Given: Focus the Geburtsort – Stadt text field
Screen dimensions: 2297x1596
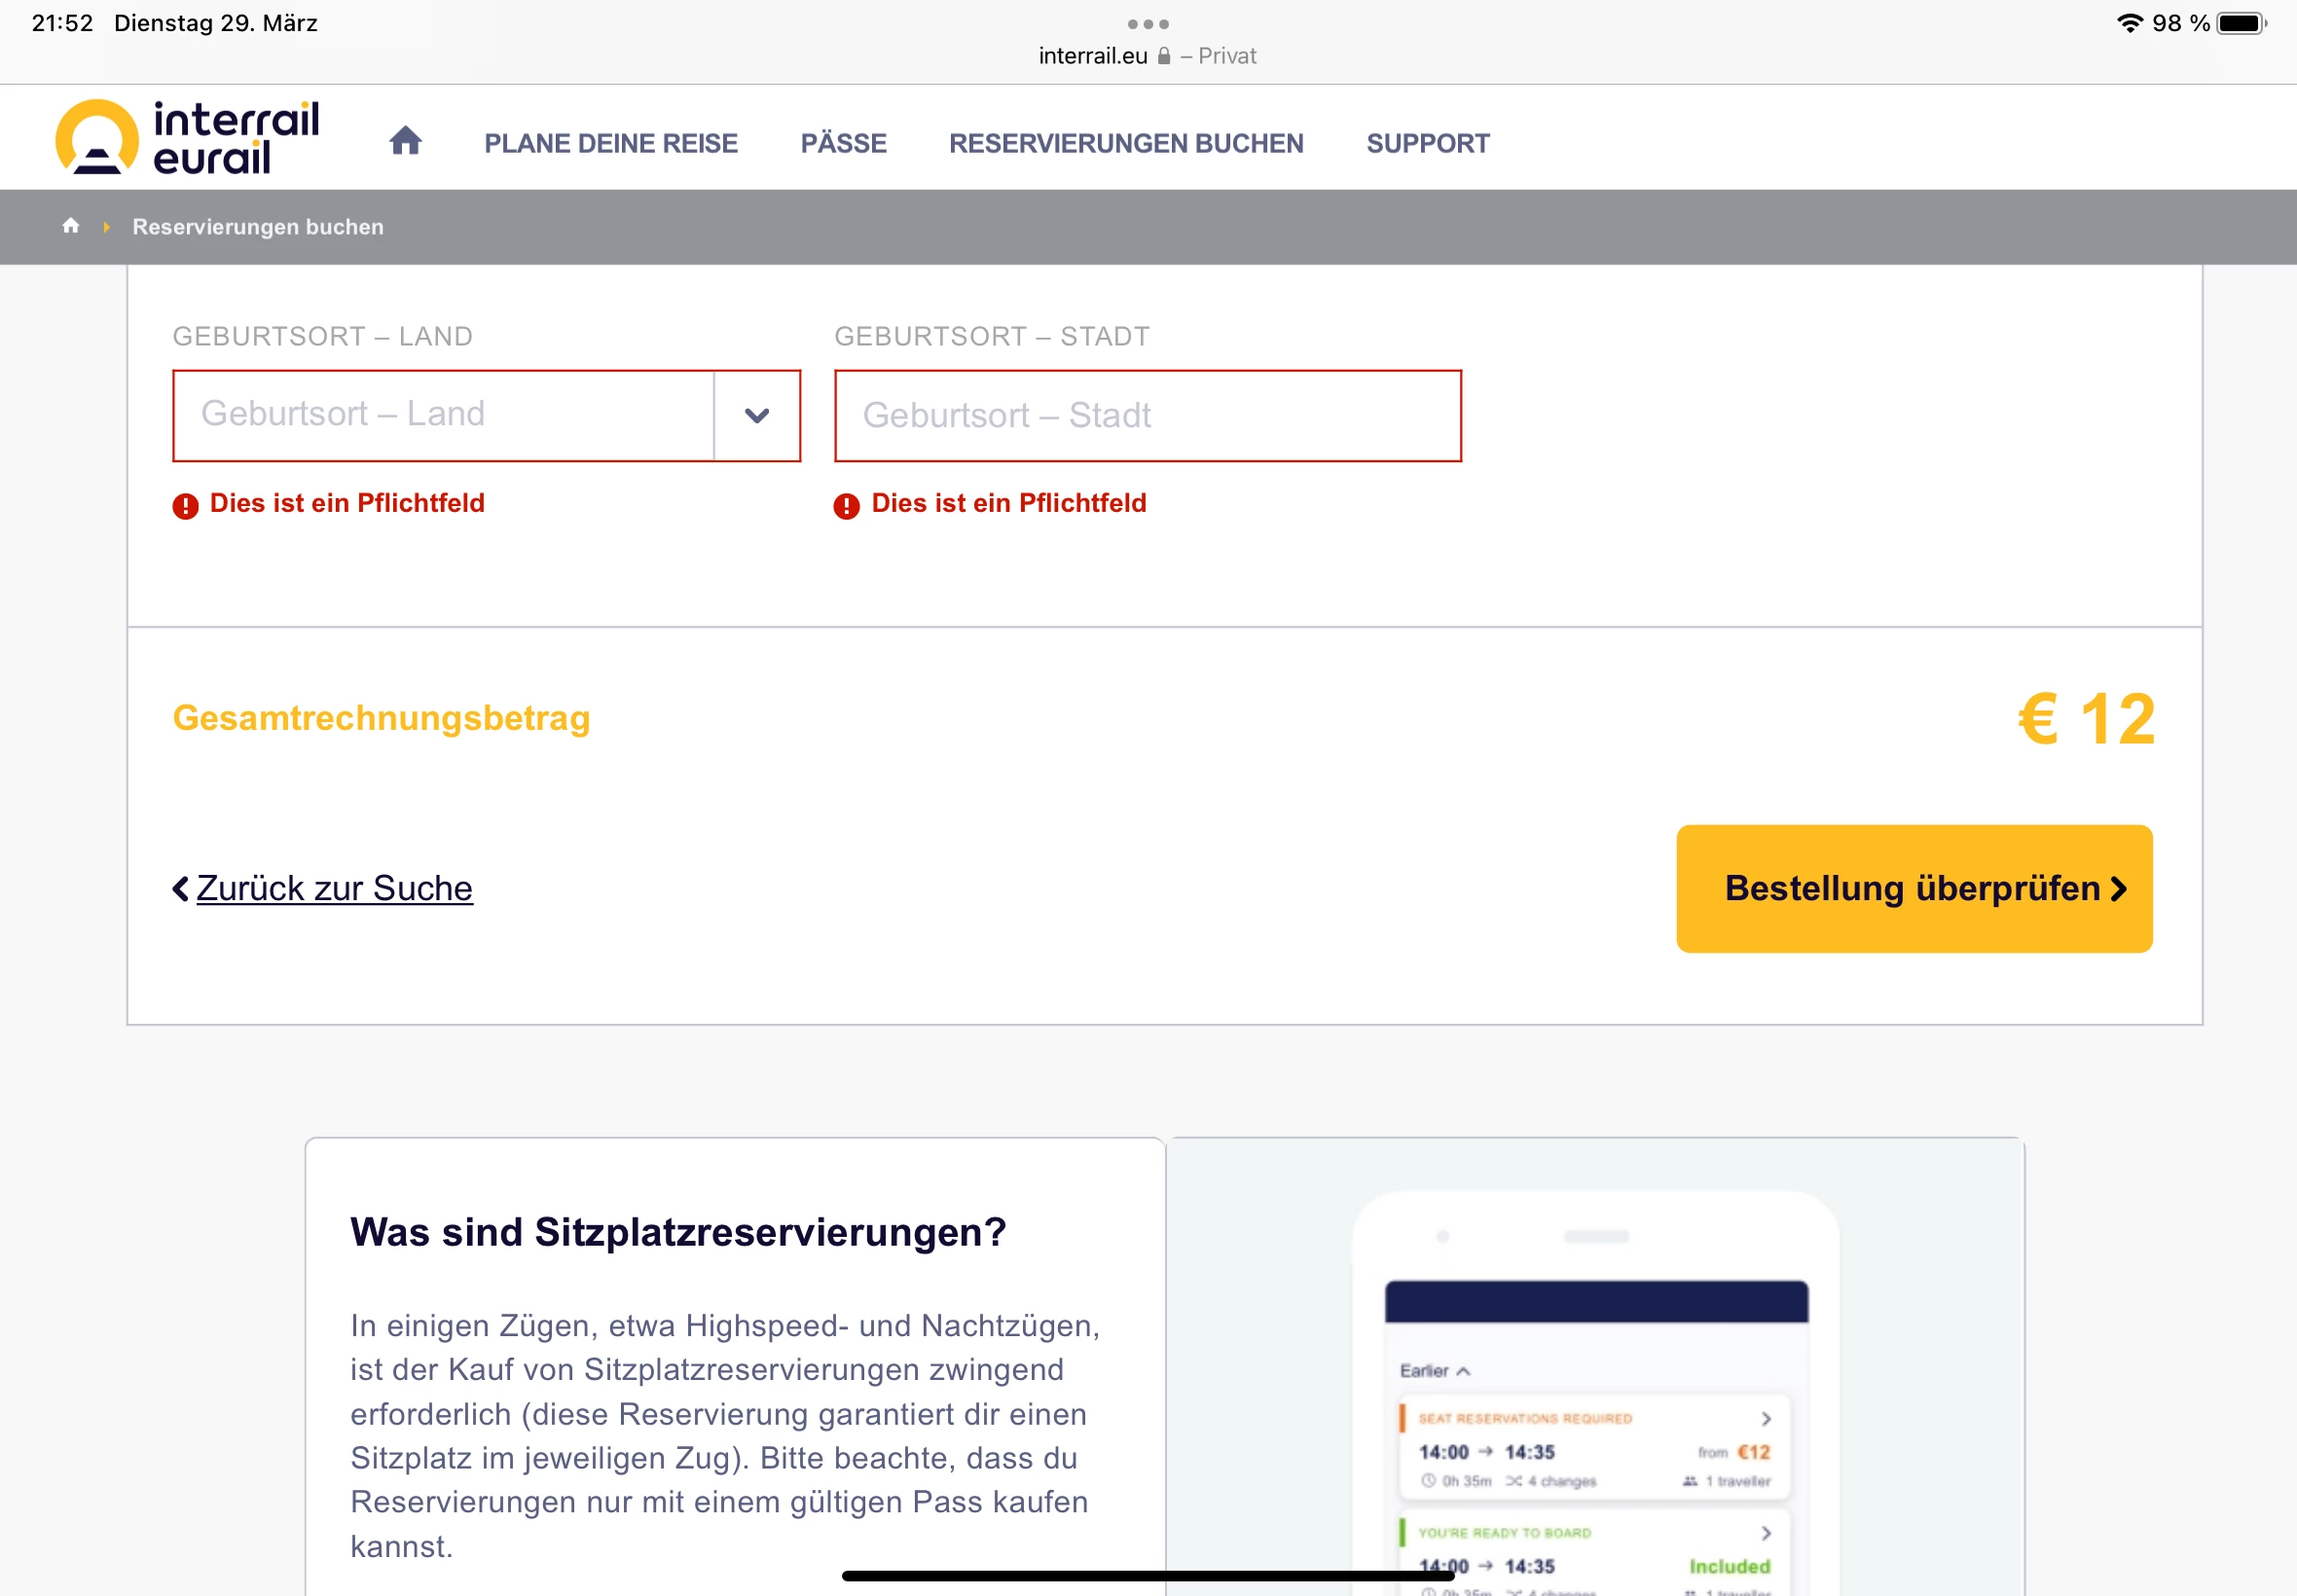Looking at the screenshot, I should coord(1147,415).
